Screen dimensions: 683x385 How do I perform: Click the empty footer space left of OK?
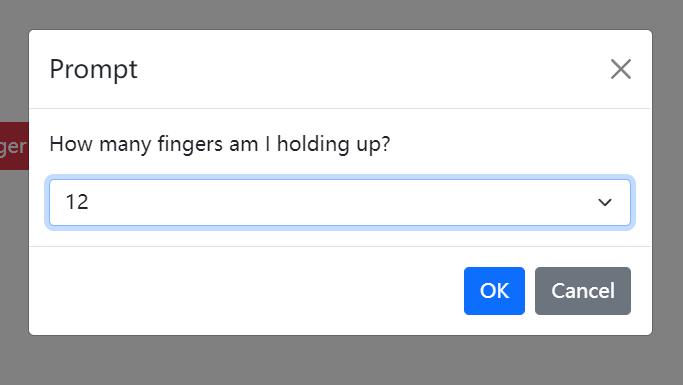[x=246, y=291]
